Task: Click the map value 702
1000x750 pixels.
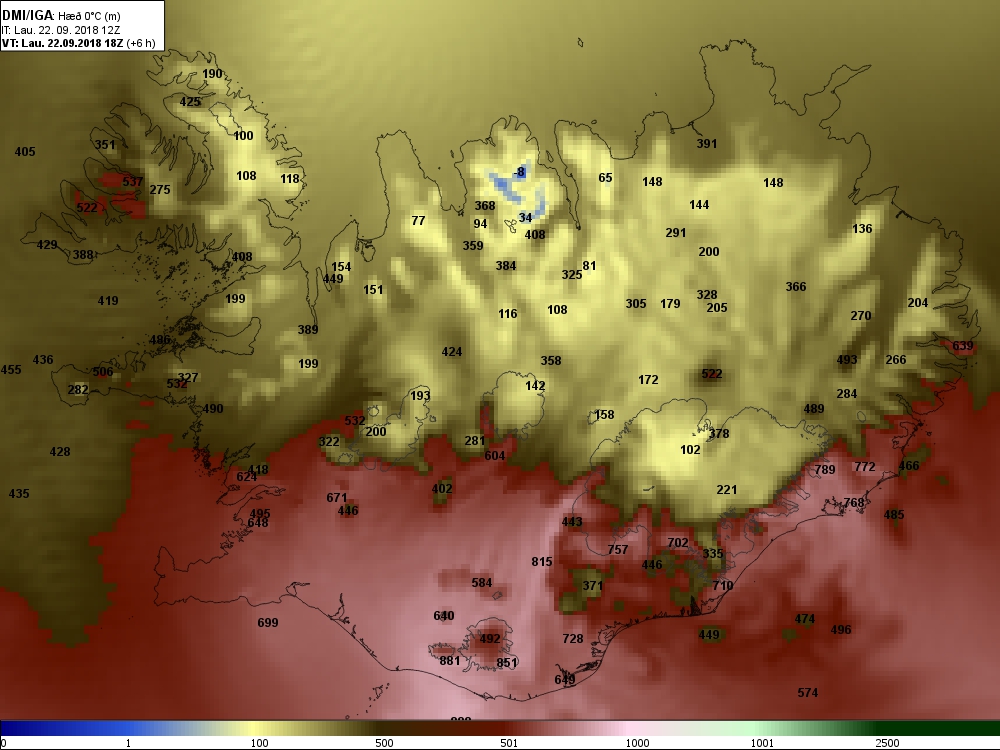Action: pos(677,542)
